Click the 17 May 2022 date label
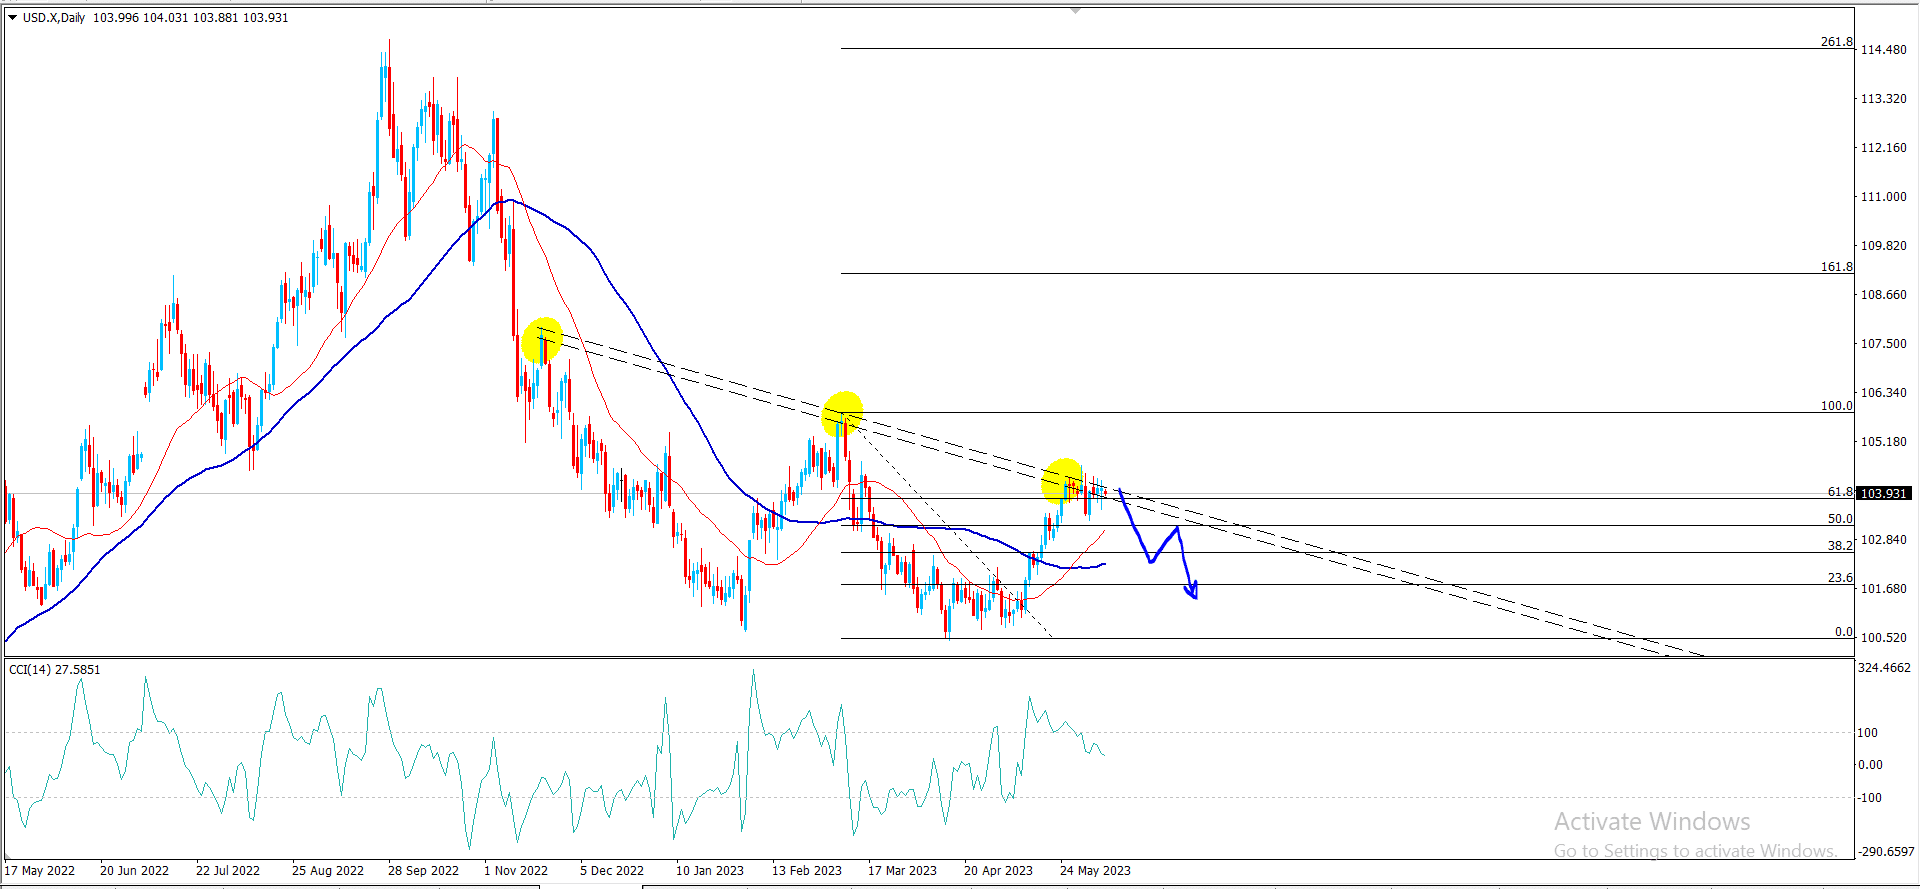Image resolution: width=1920 pixels, height=889 pixels. point(40,871)
